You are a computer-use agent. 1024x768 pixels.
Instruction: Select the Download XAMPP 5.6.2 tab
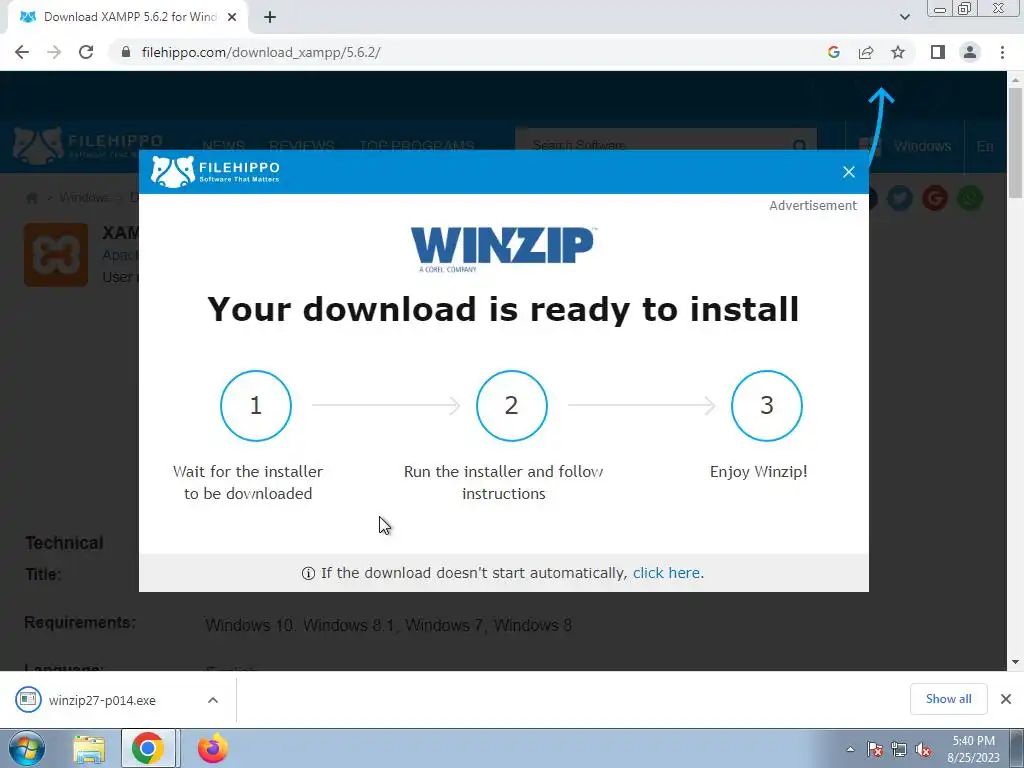coord(127,17)
